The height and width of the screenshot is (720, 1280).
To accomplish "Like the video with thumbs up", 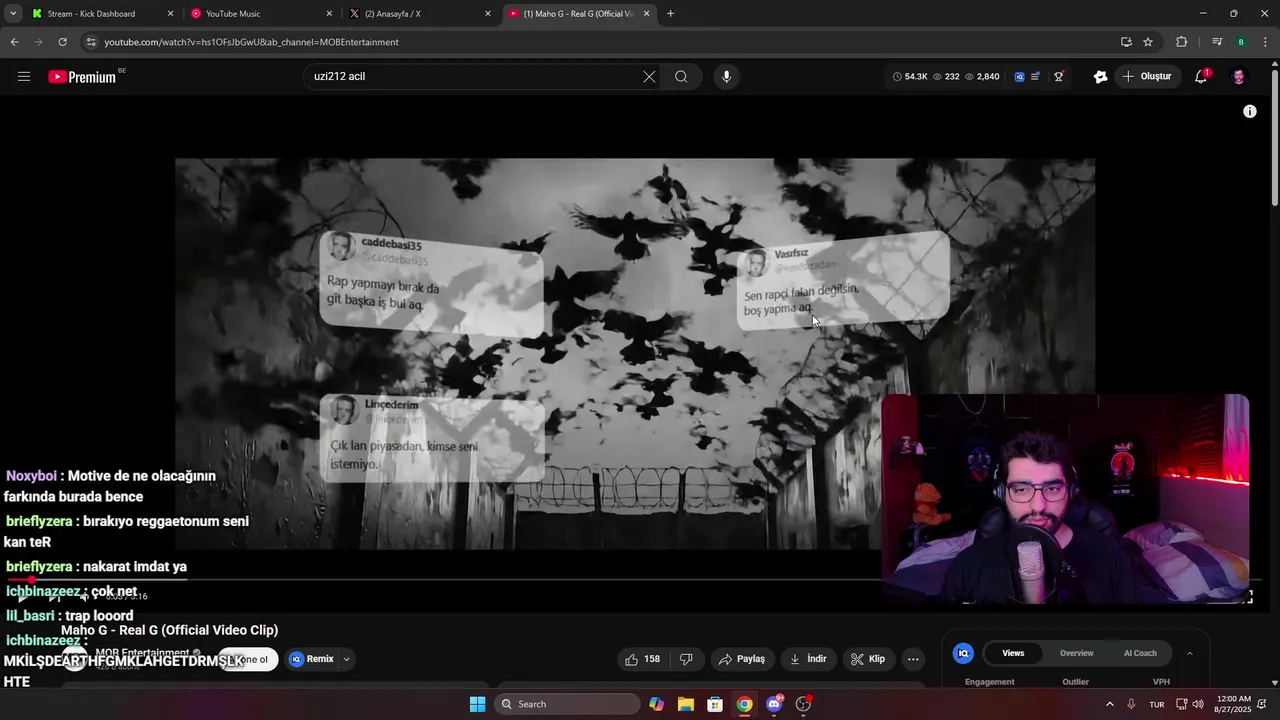I will tap(642, 659).
